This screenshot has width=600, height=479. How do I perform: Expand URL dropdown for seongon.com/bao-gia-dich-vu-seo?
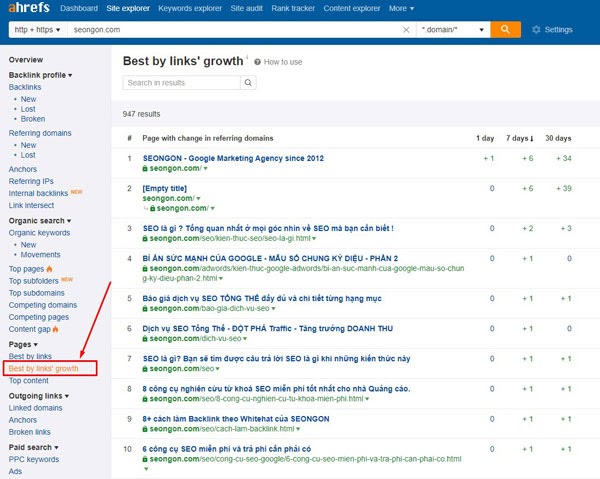pyautogui.click(x=273, y=309)
